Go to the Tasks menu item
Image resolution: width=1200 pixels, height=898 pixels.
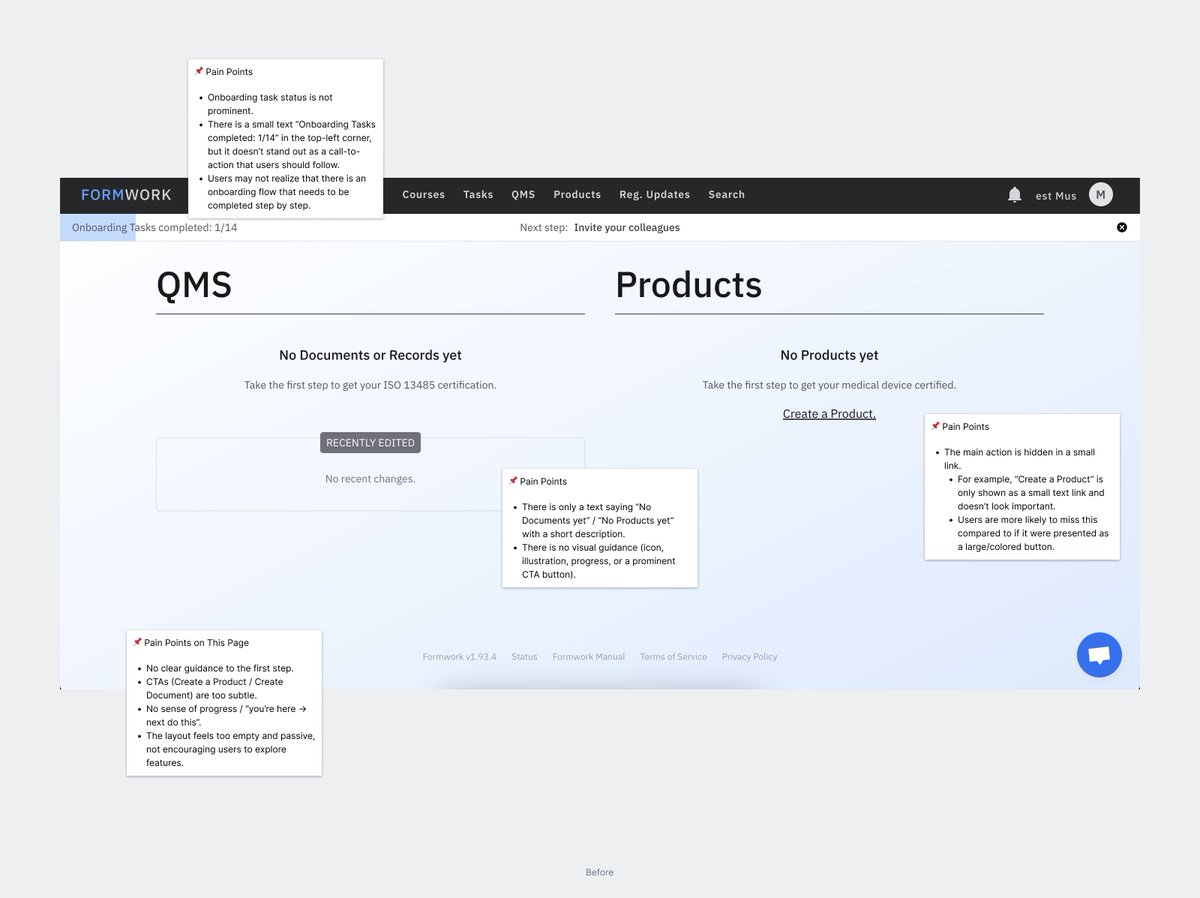point(478,195)
